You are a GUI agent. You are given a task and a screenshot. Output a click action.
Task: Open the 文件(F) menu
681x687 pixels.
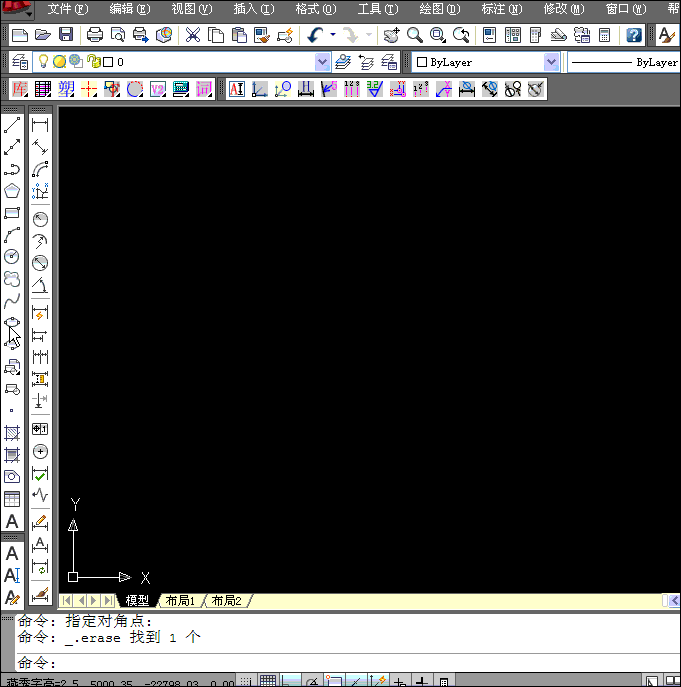coord(67,9)
